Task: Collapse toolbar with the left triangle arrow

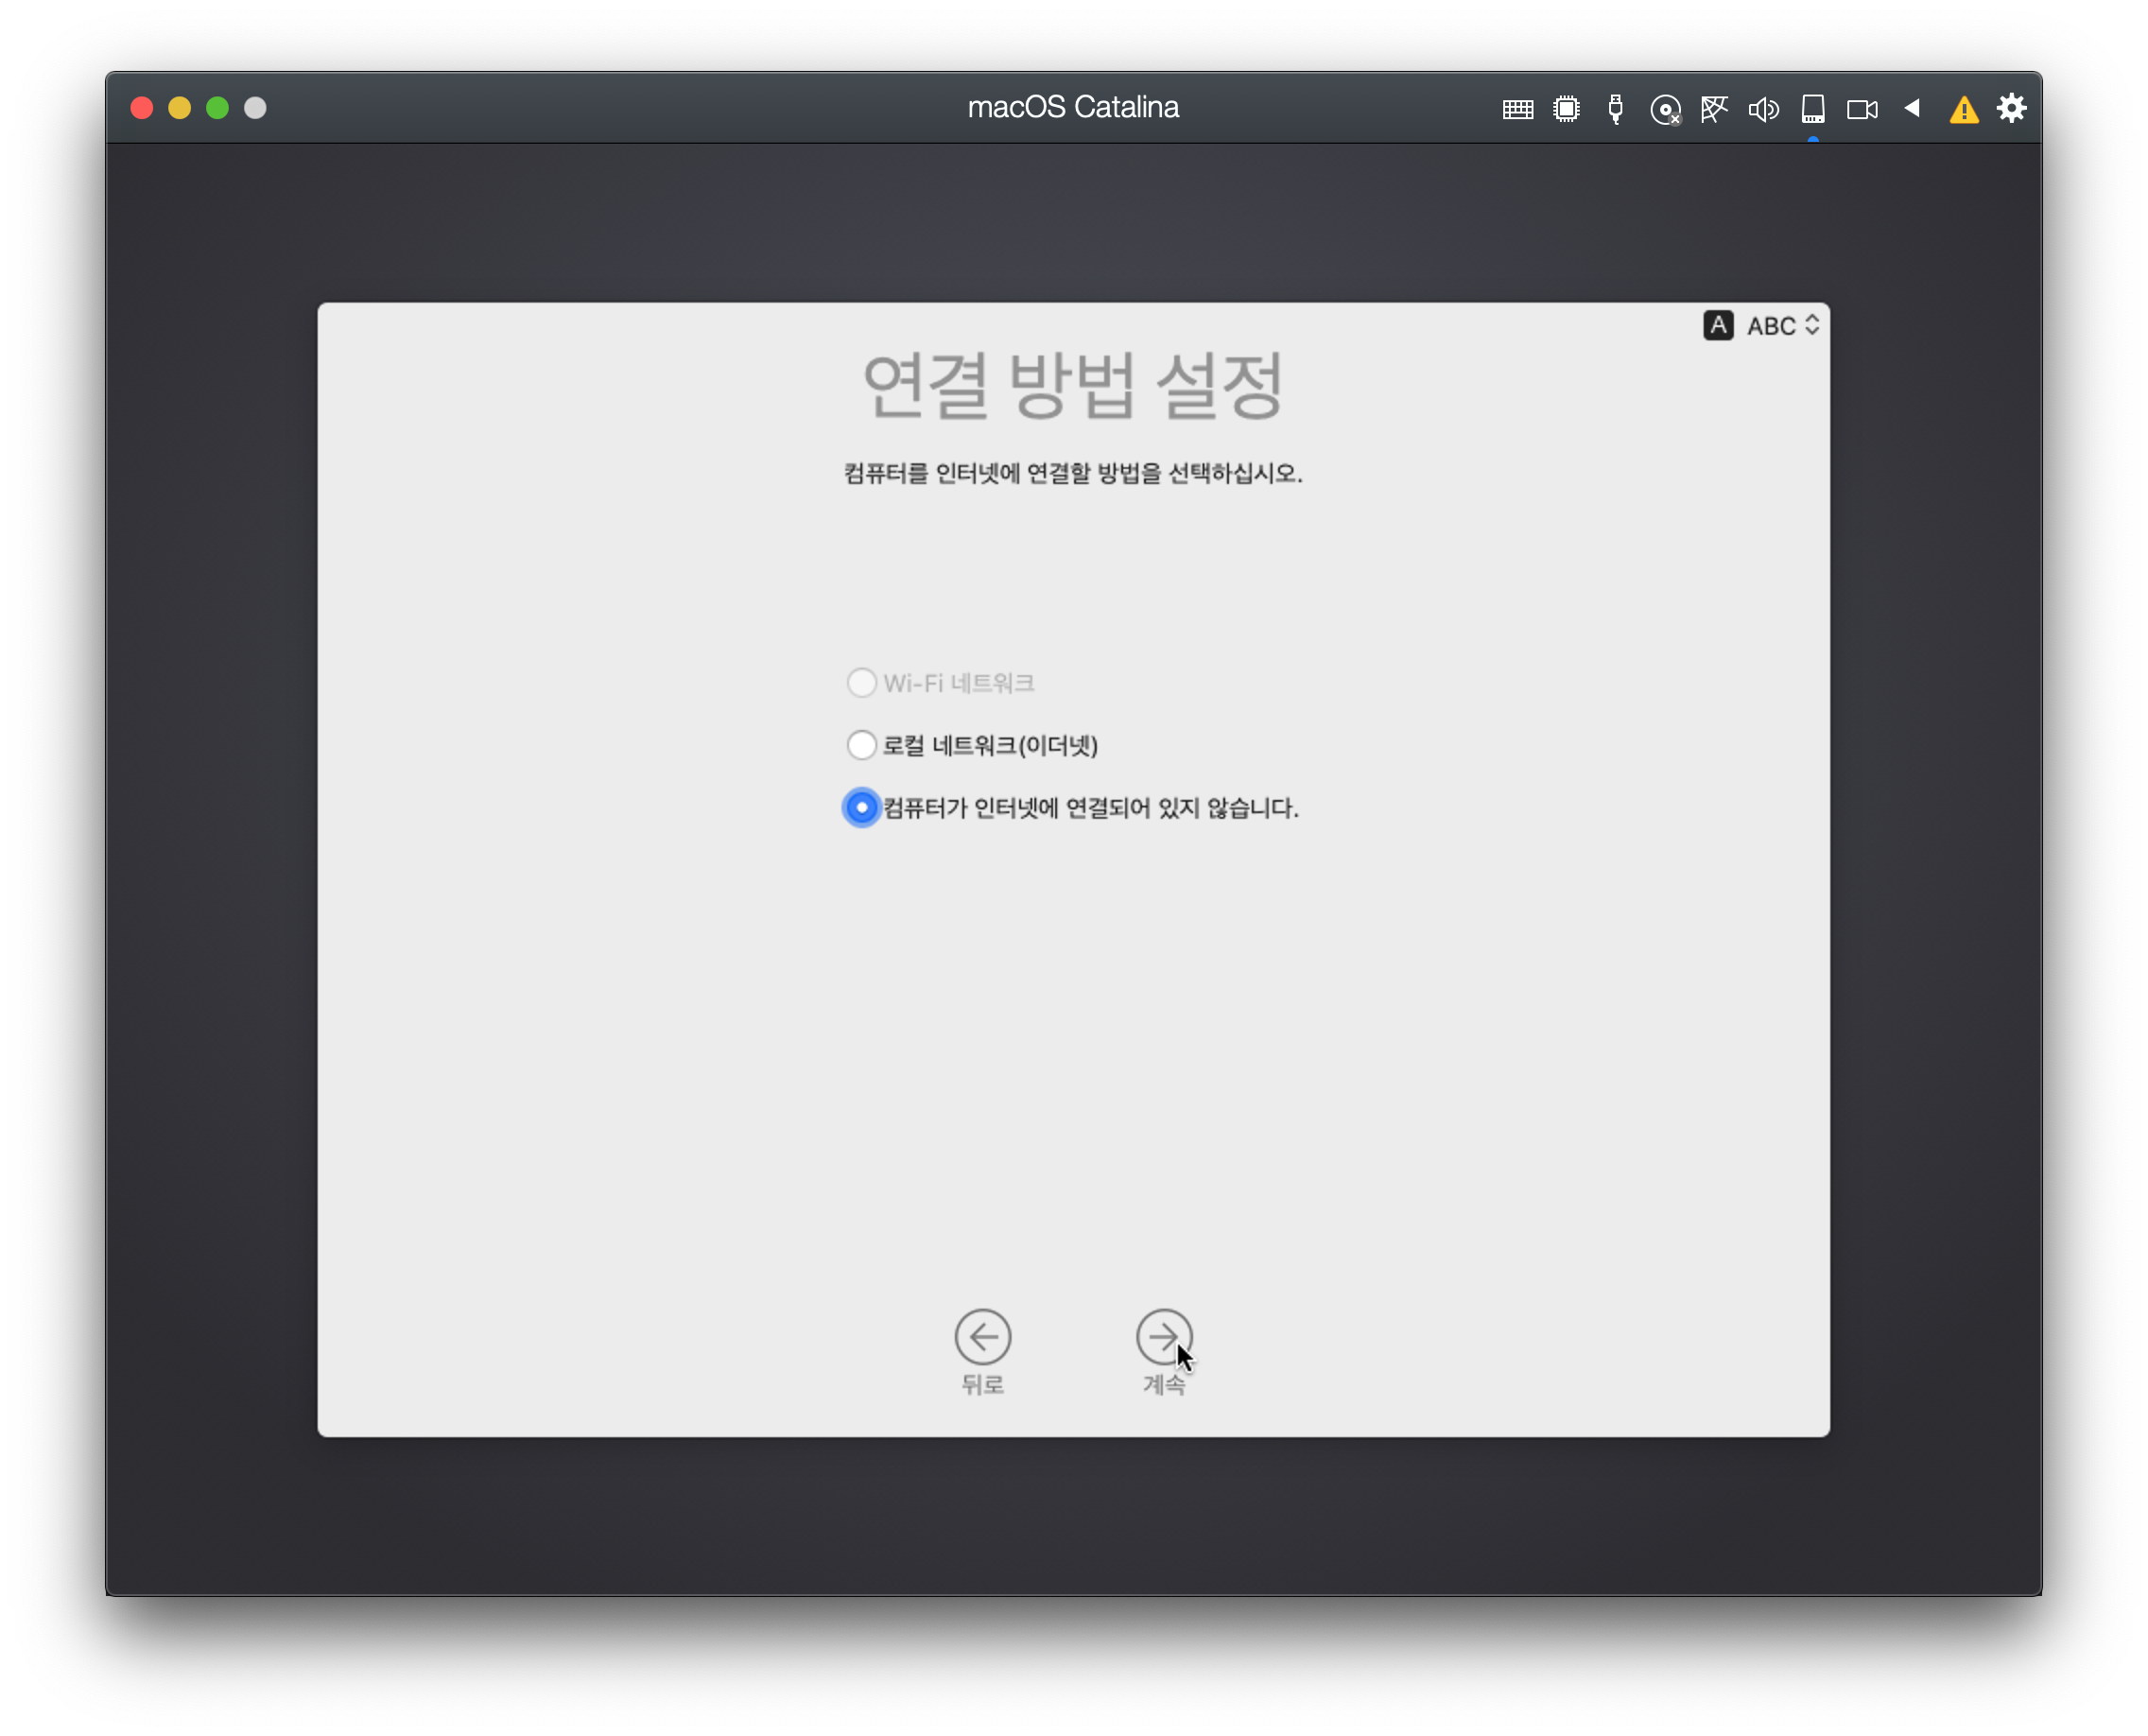Action: 1912,108
